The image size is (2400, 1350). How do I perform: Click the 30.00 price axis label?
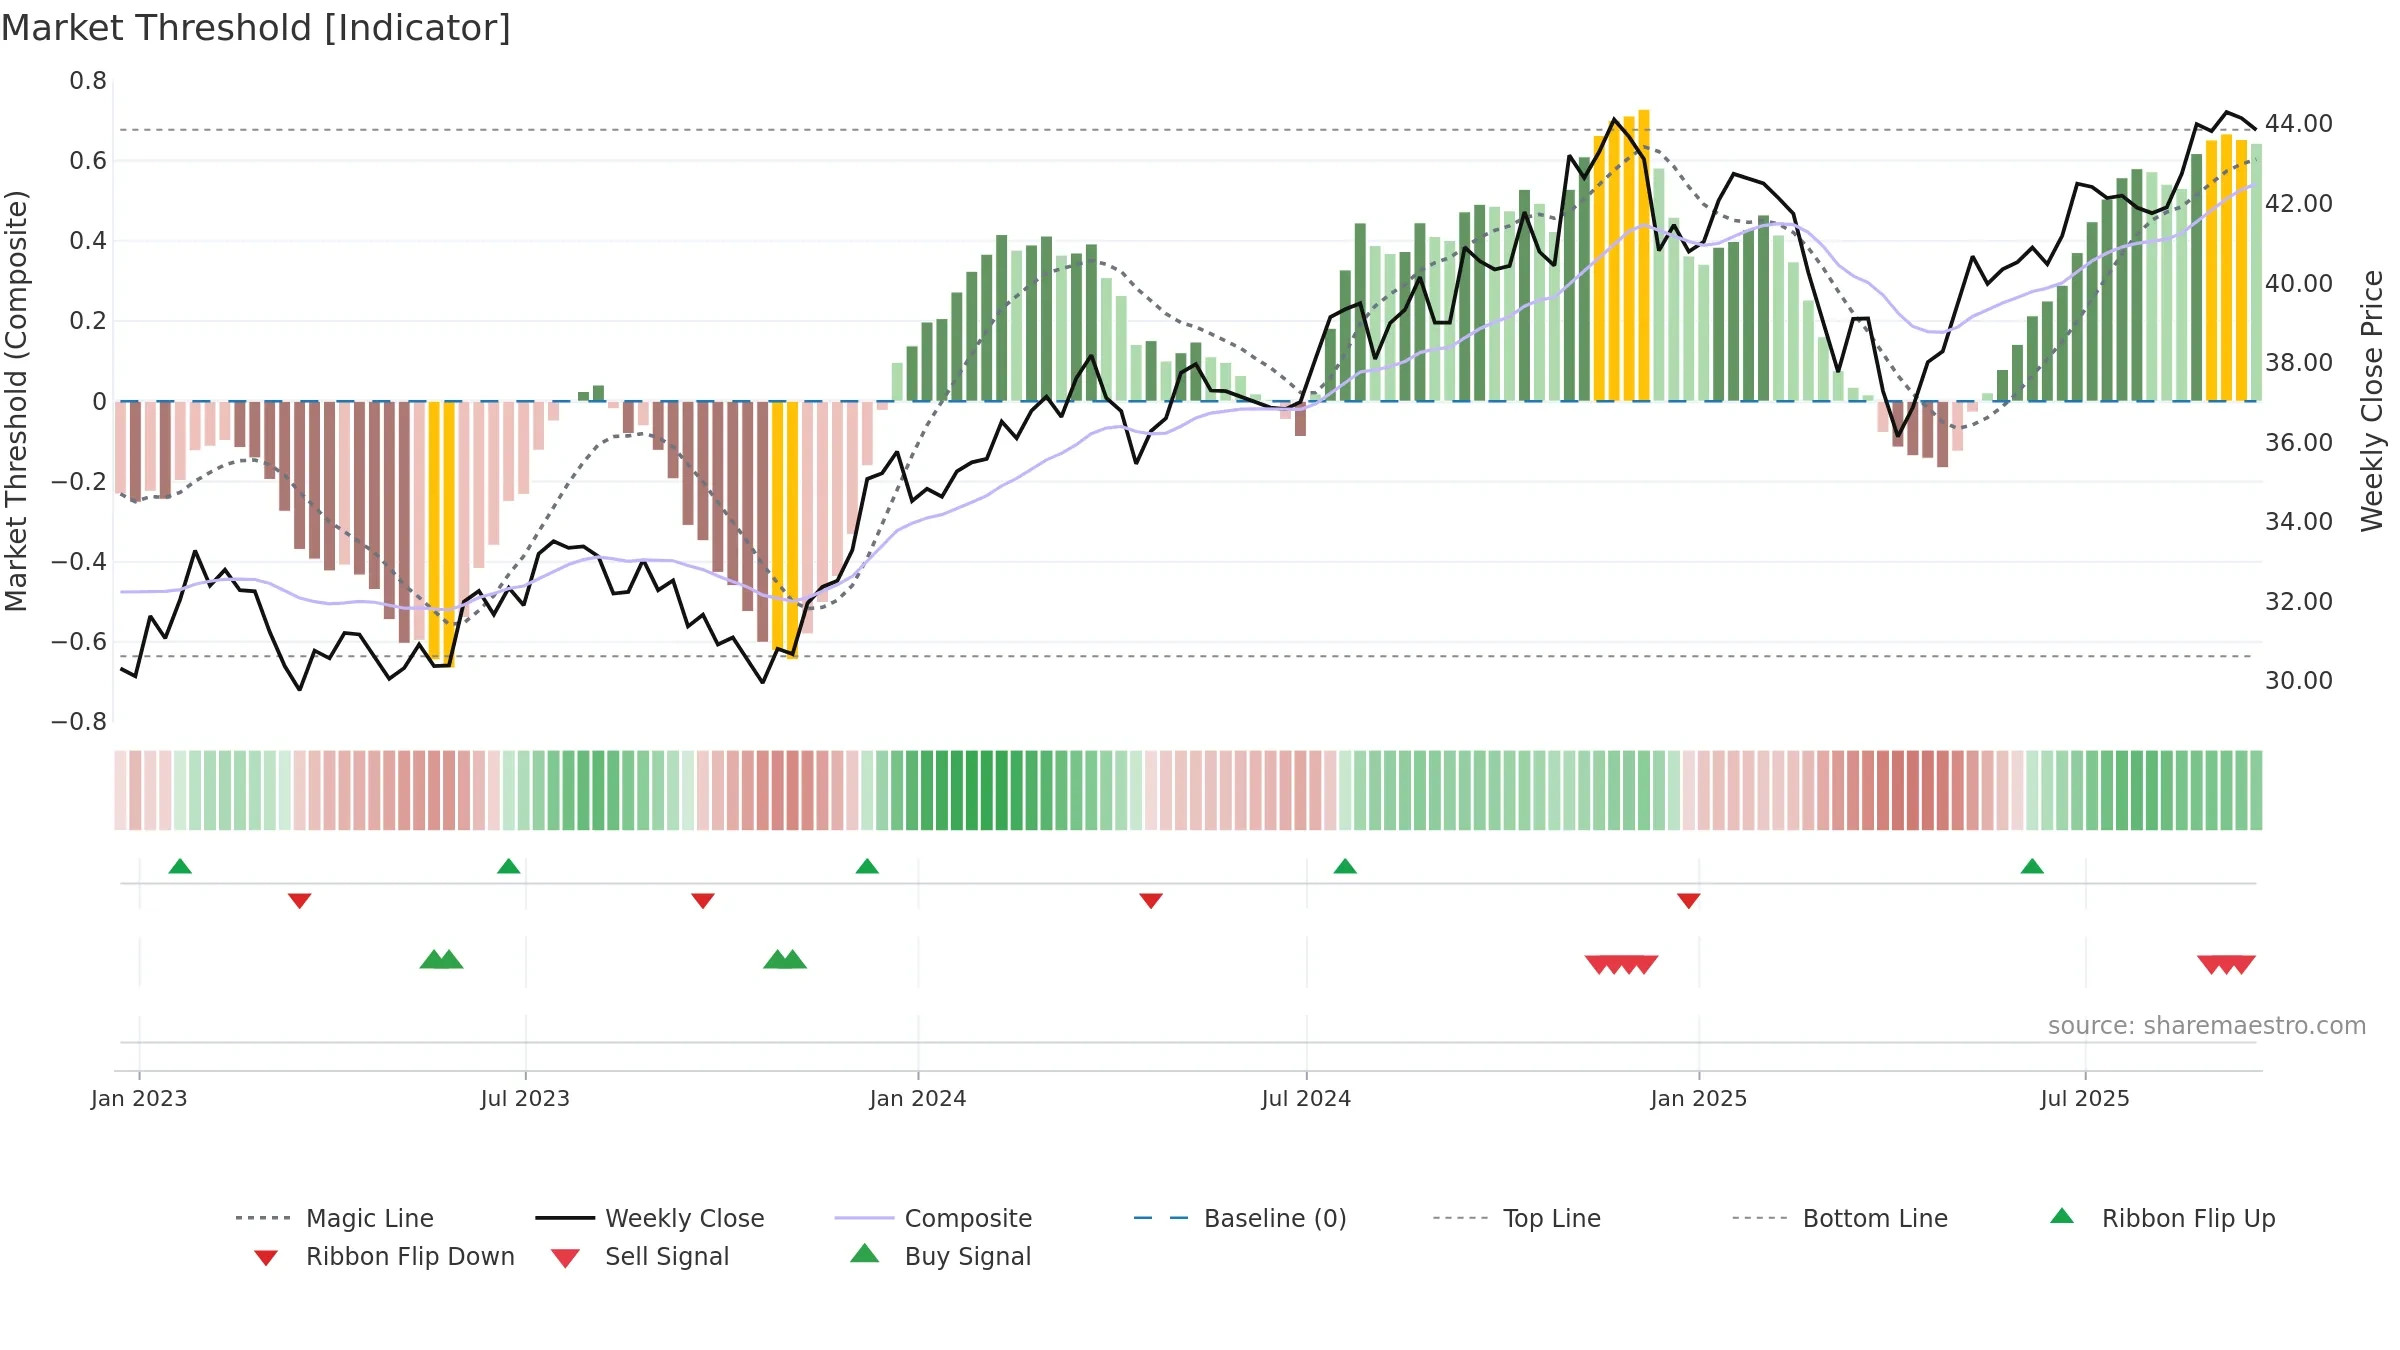pyautogui.click(x=2299, y=681)
